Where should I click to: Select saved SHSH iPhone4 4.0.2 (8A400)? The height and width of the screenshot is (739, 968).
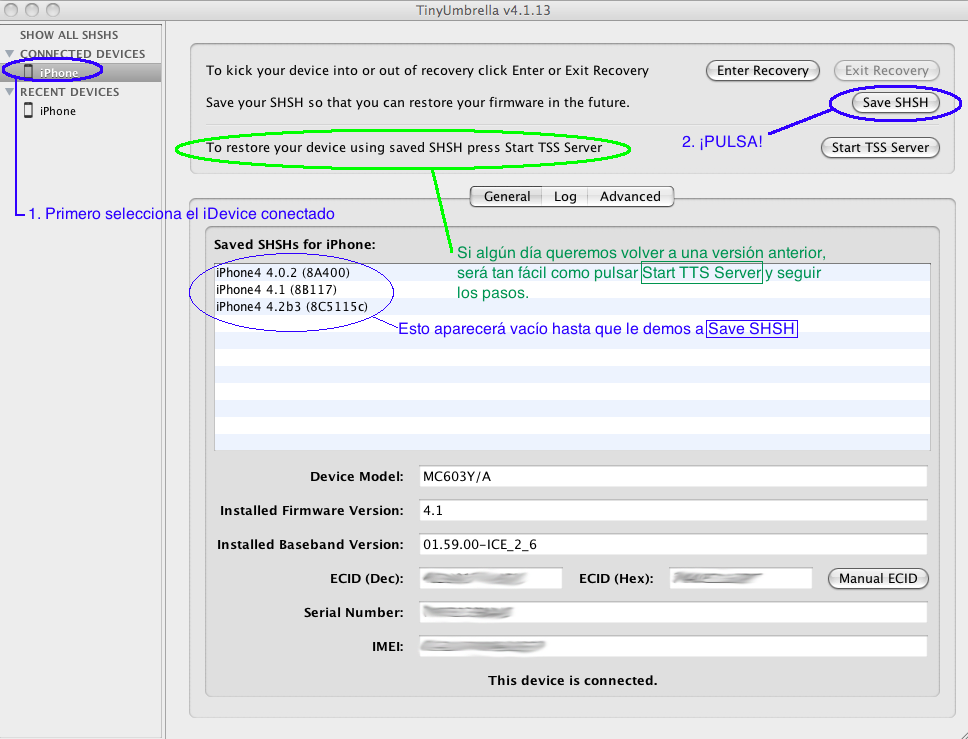pyautogui.click(x=572, y=272)
